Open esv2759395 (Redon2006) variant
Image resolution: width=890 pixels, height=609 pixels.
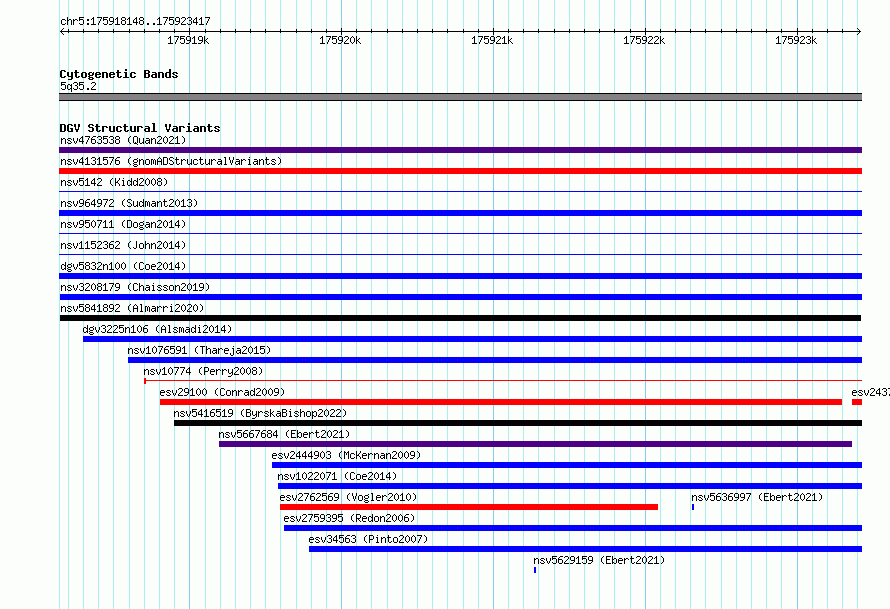(349, 518)
